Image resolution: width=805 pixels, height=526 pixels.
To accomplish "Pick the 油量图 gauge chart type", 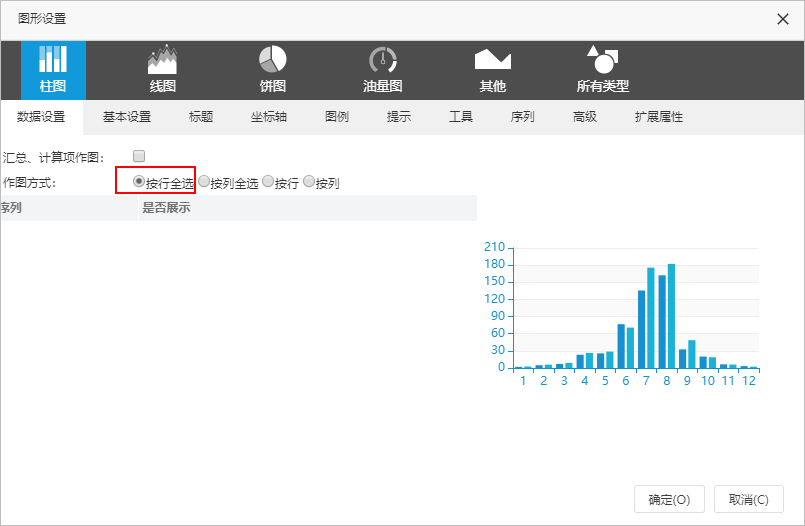I will point(382,70).
